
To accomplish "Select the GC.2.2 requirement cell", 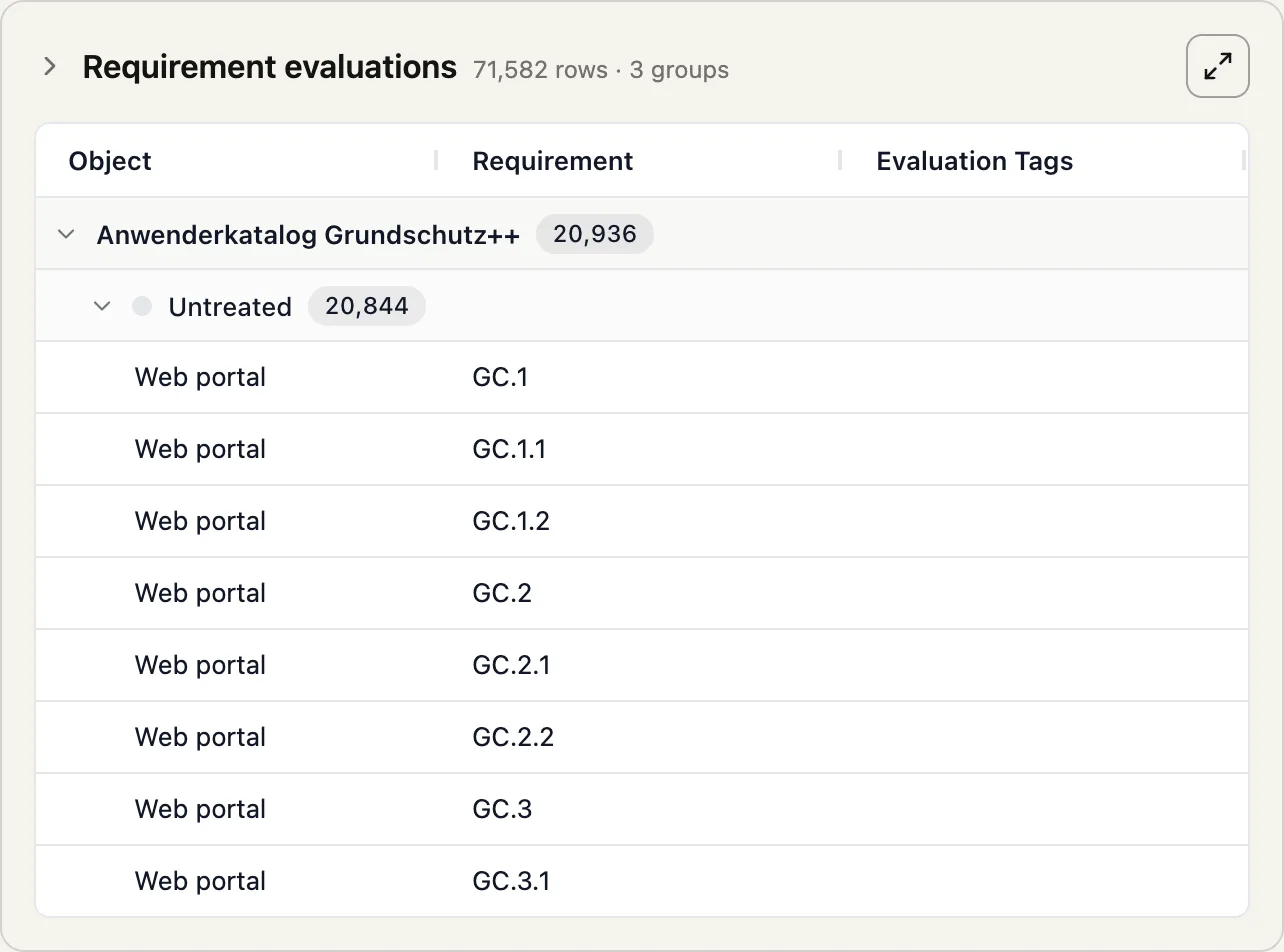I will tap(513, 737).
